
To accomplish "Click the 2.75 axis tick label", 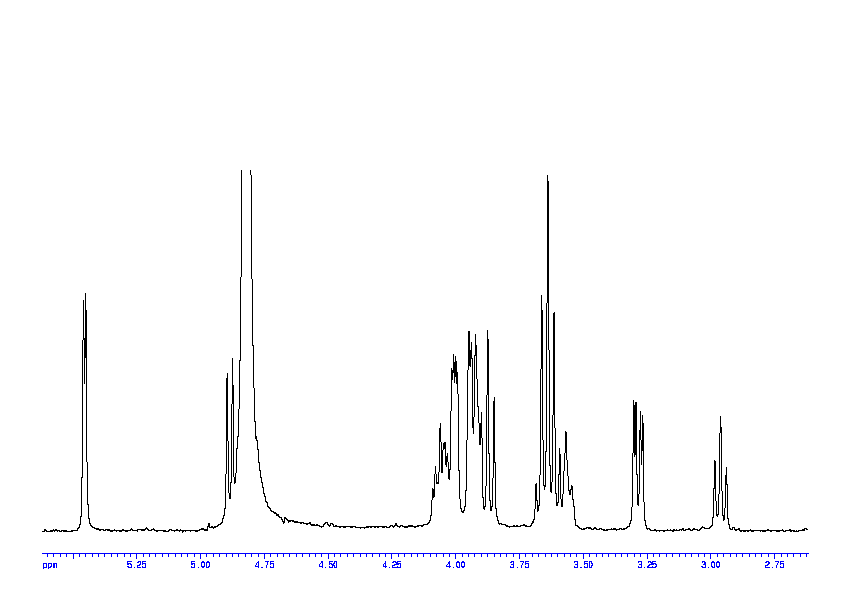I will pos(774,565).
